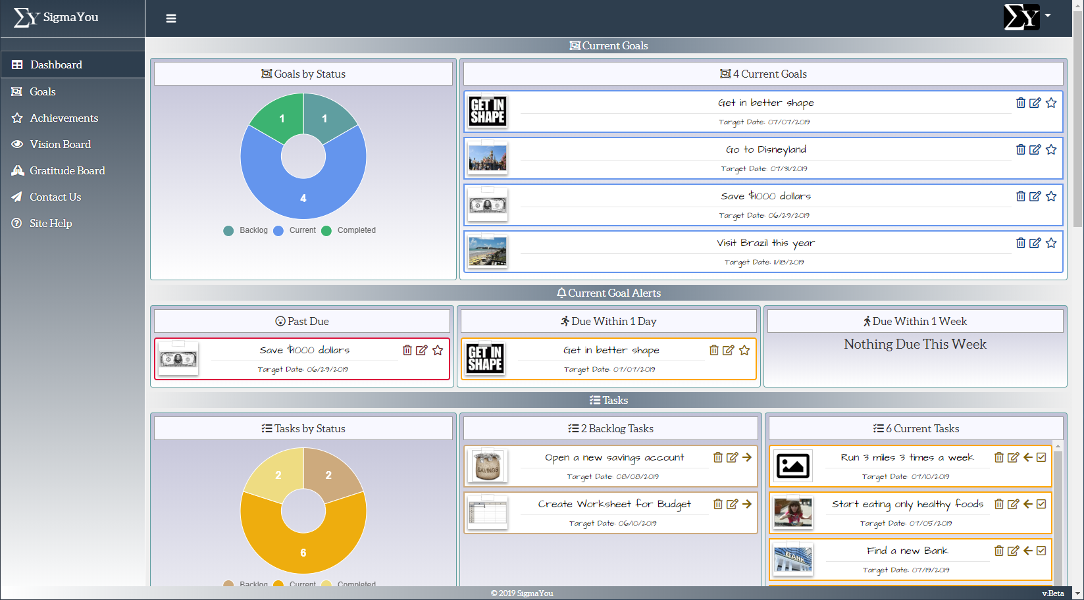The height and width of the screenshot is (600, 1084).
Task: Edit the Past Due Save $1000 dollars goal
Action: [422, 350]
